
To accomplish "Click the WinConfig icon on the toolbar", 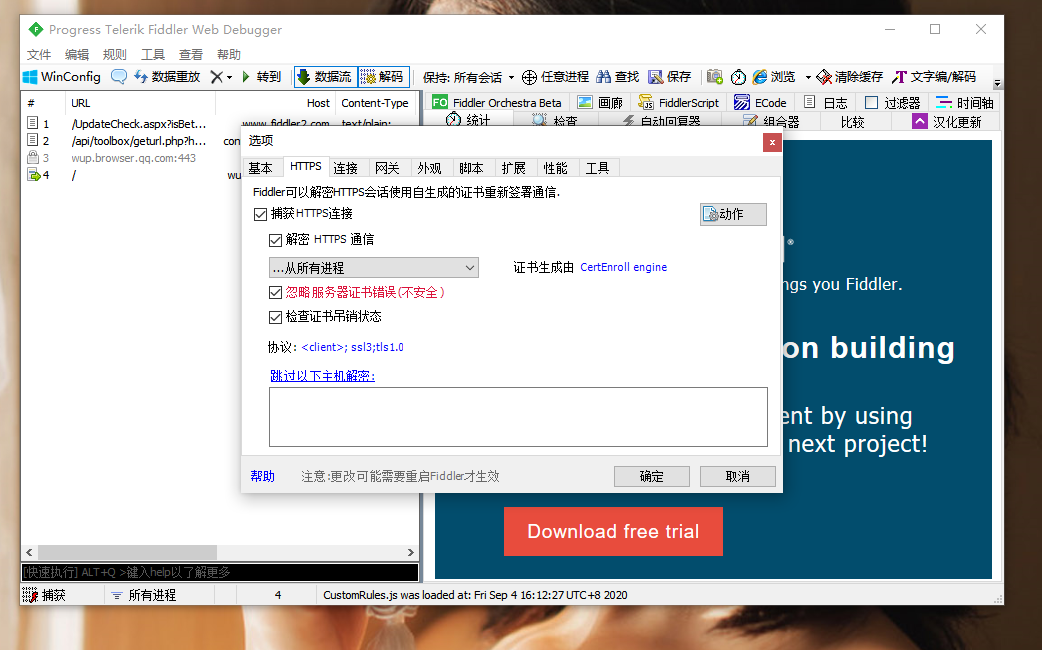I will pyautogui.click(x=60, y=76).
